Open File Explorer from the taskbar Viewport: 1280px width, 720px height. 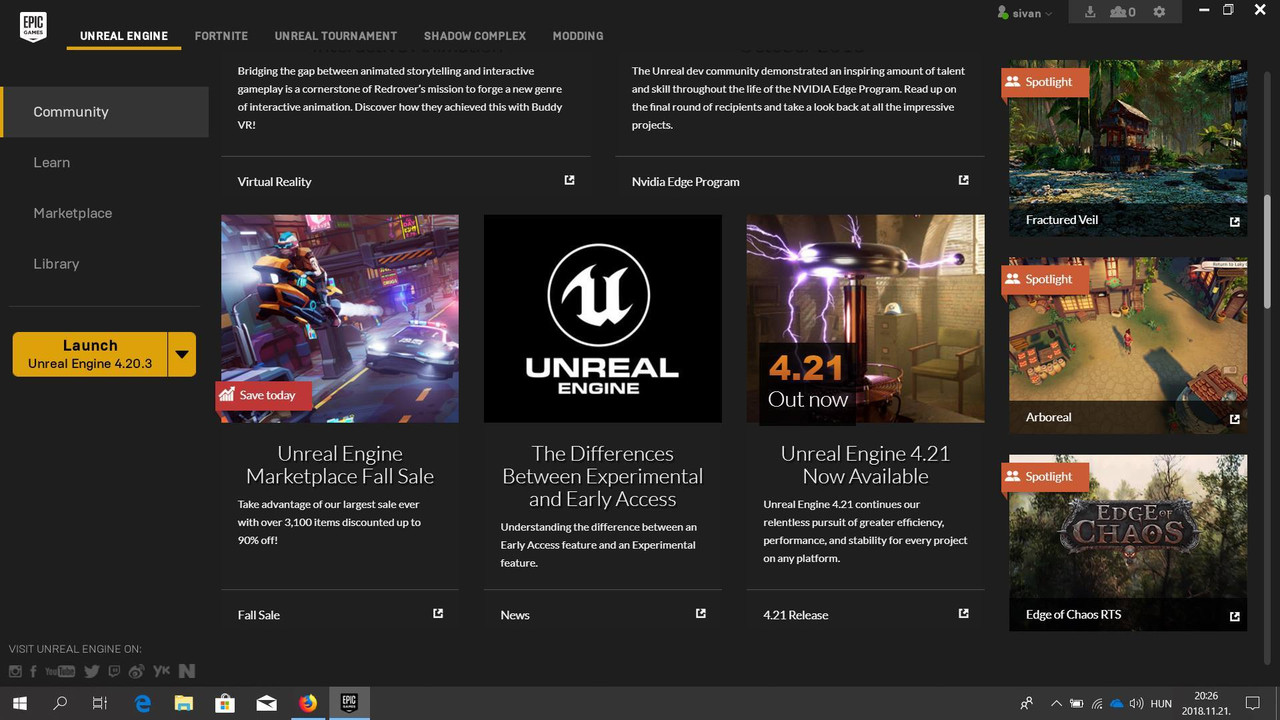[183, 703]
